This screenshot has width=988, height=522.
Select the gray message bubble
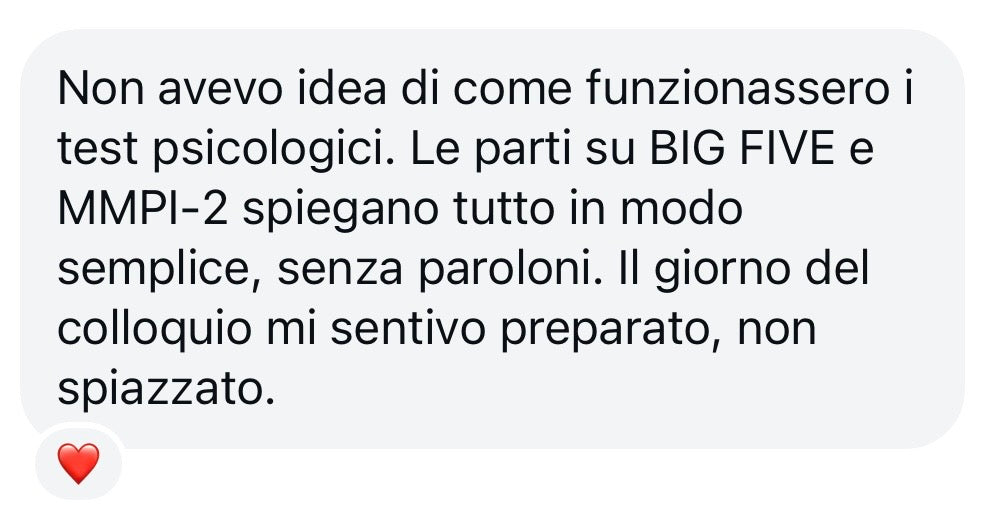(x=493, y=239)
